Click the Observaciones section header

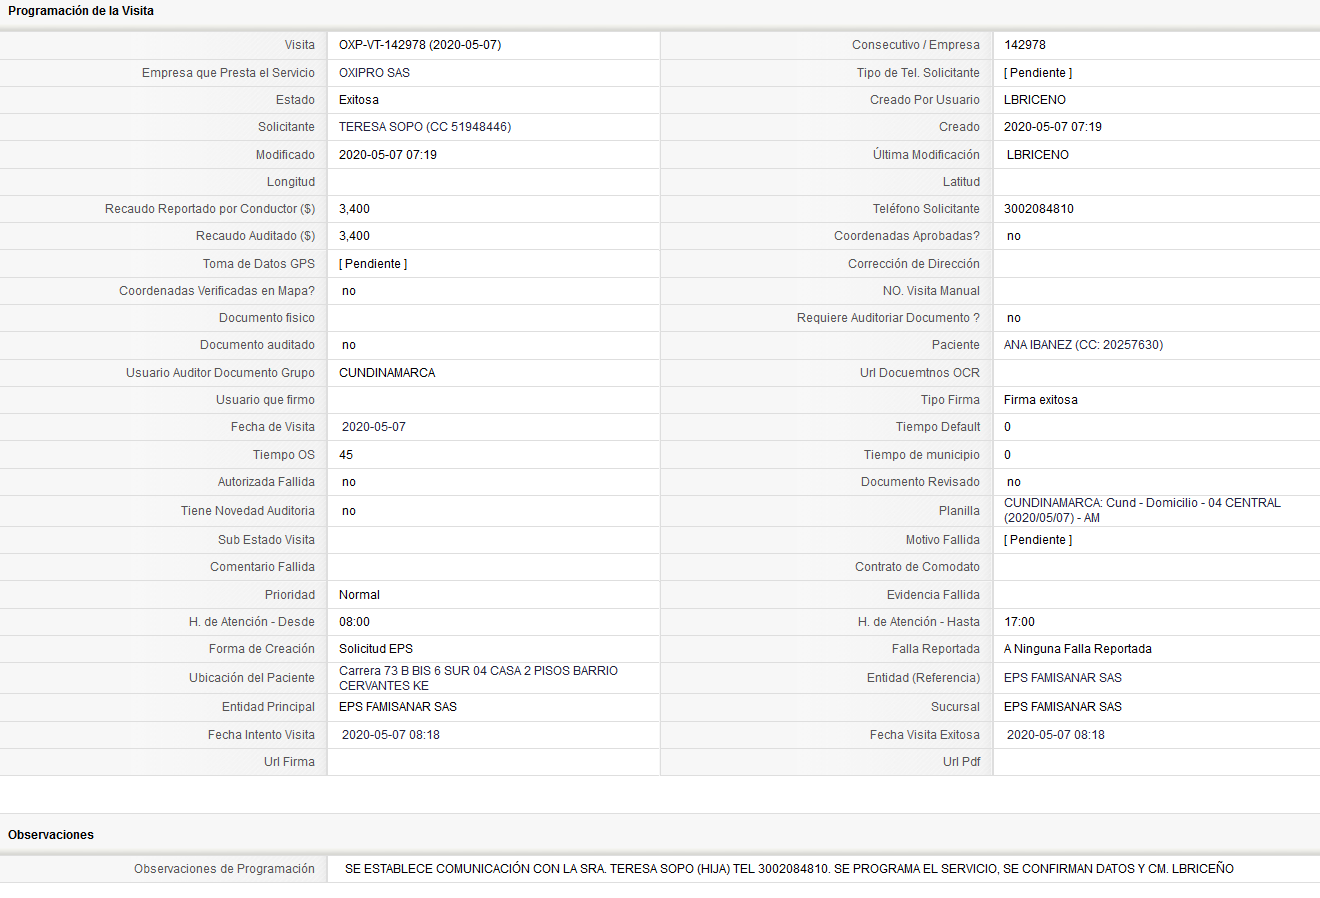click(x=51, y=835)
